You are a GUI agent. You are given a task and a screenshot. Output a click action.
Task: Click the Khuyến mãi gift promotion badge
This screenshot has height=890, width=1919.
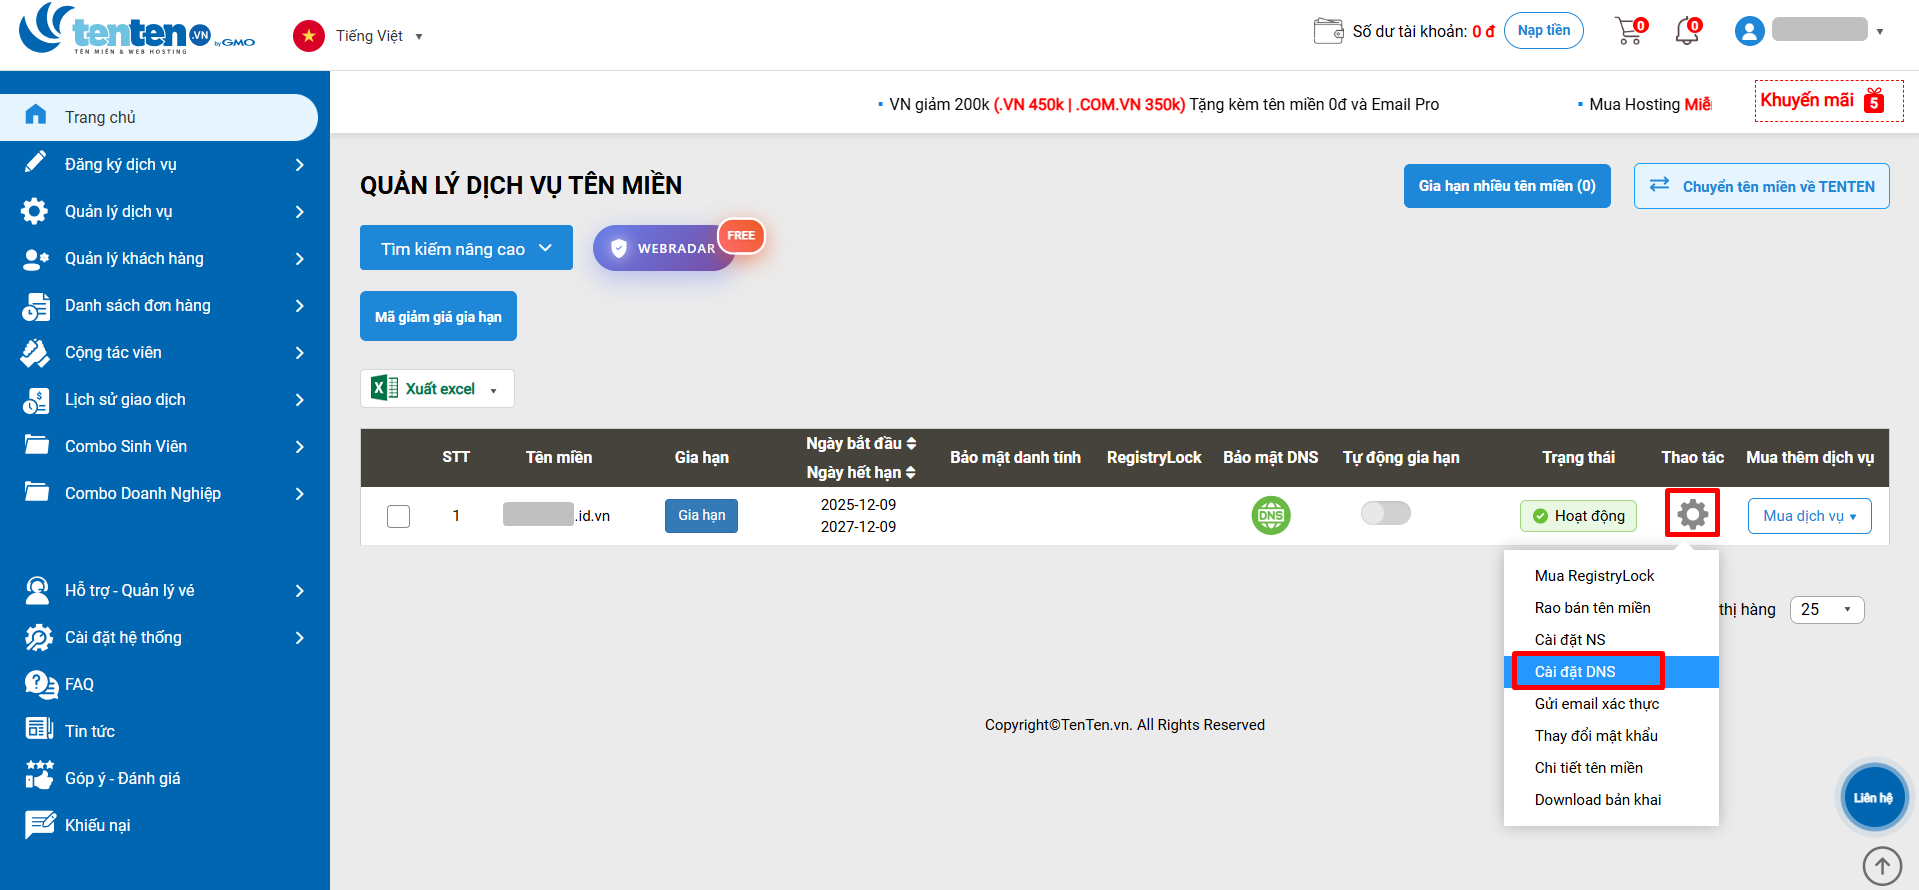coord(1828,101)
